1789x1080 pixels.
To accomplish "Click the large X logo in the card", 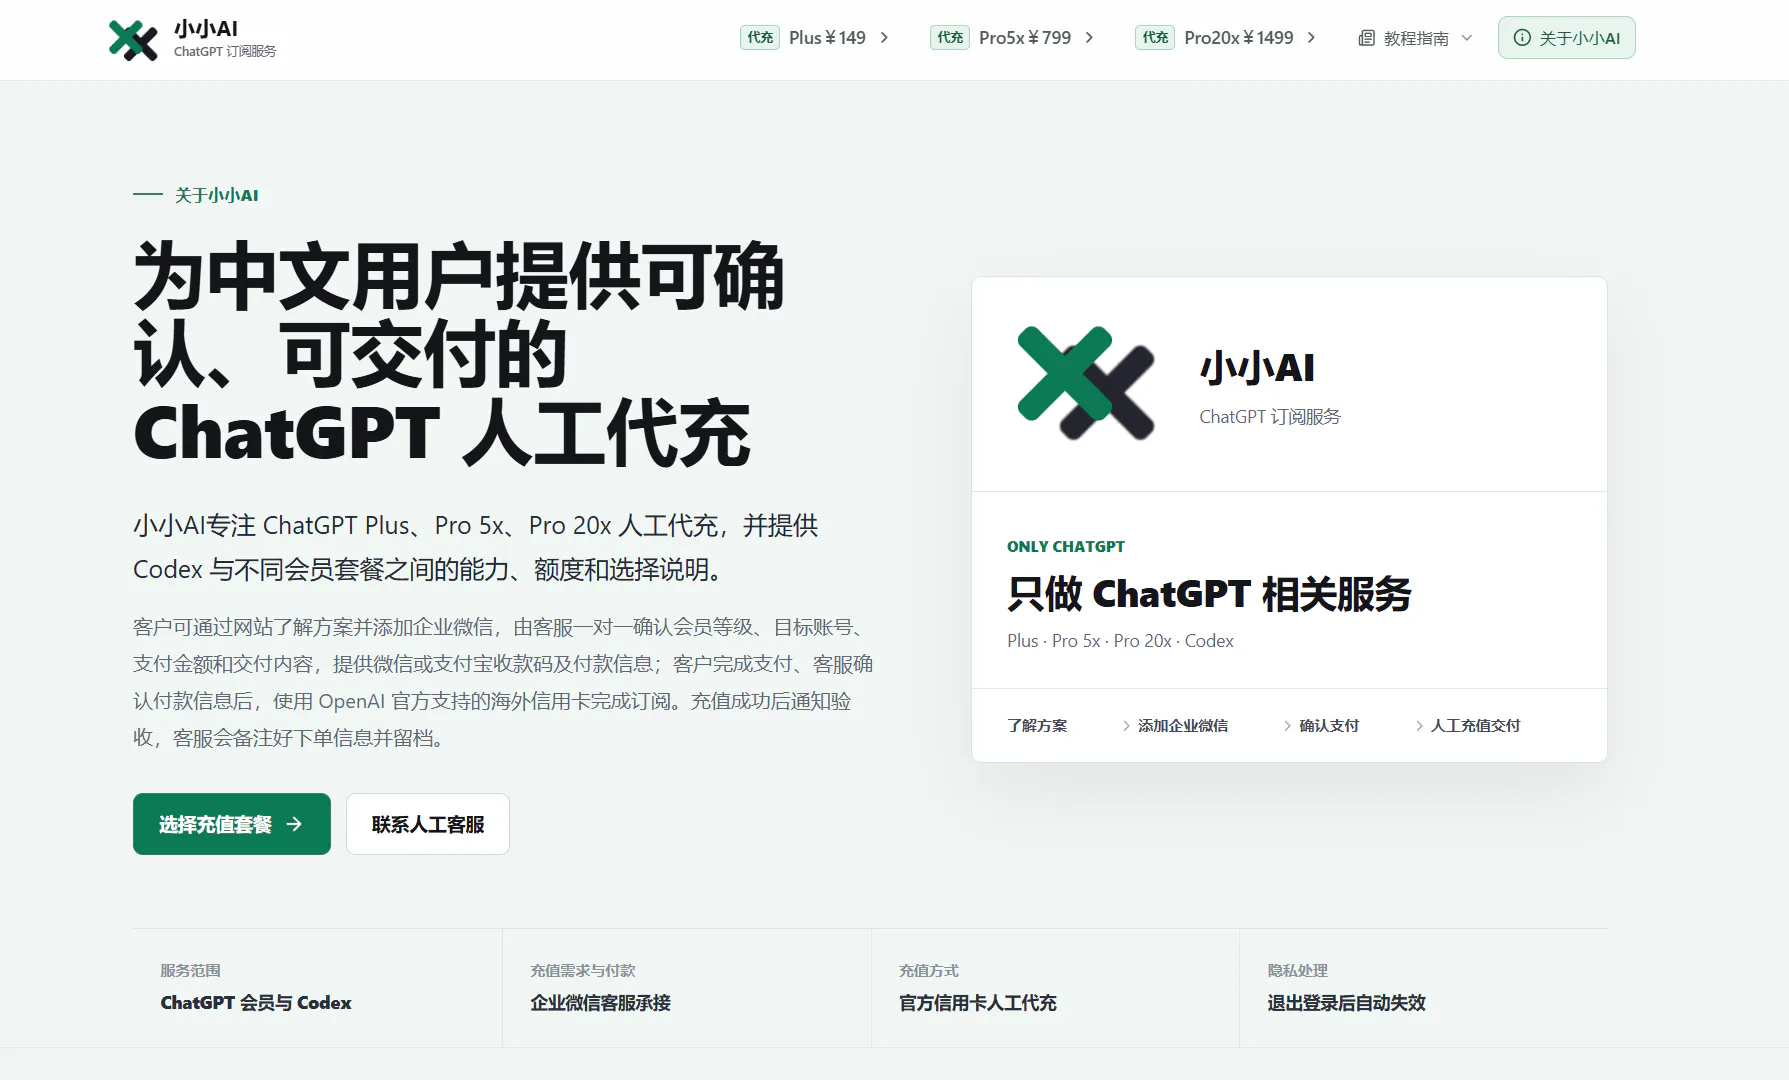I will click(1086, 383).
